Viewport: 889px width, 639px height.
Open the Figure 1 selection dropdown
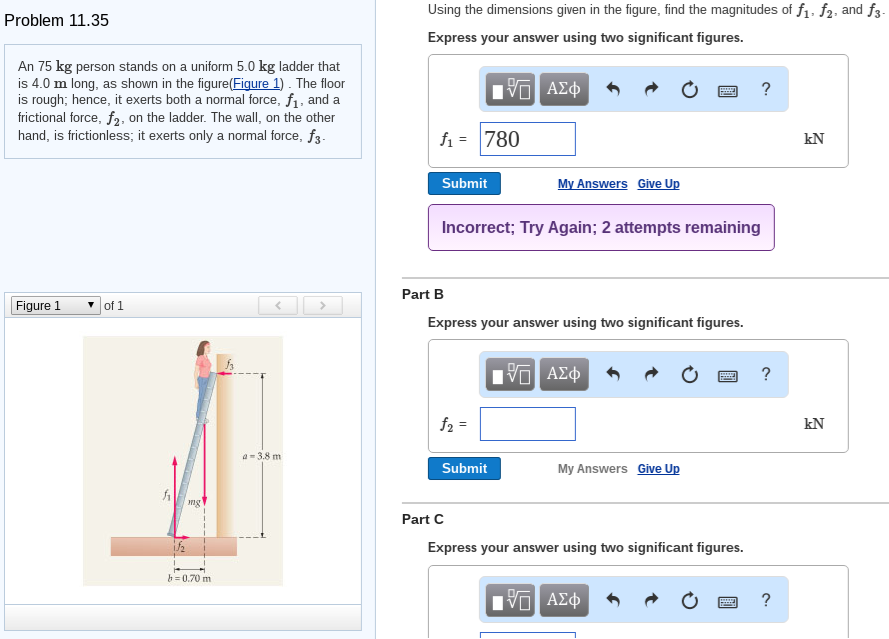click(54, 305)
